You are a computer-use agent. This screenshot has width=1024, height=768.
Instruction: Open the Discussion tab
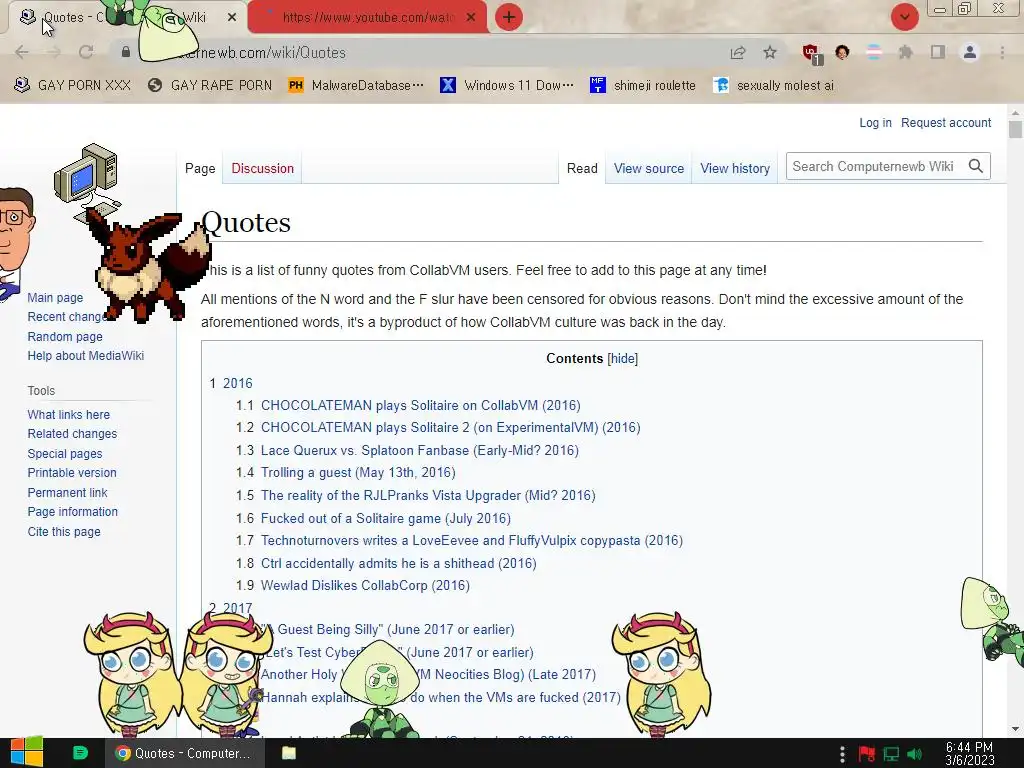point(263,168)
